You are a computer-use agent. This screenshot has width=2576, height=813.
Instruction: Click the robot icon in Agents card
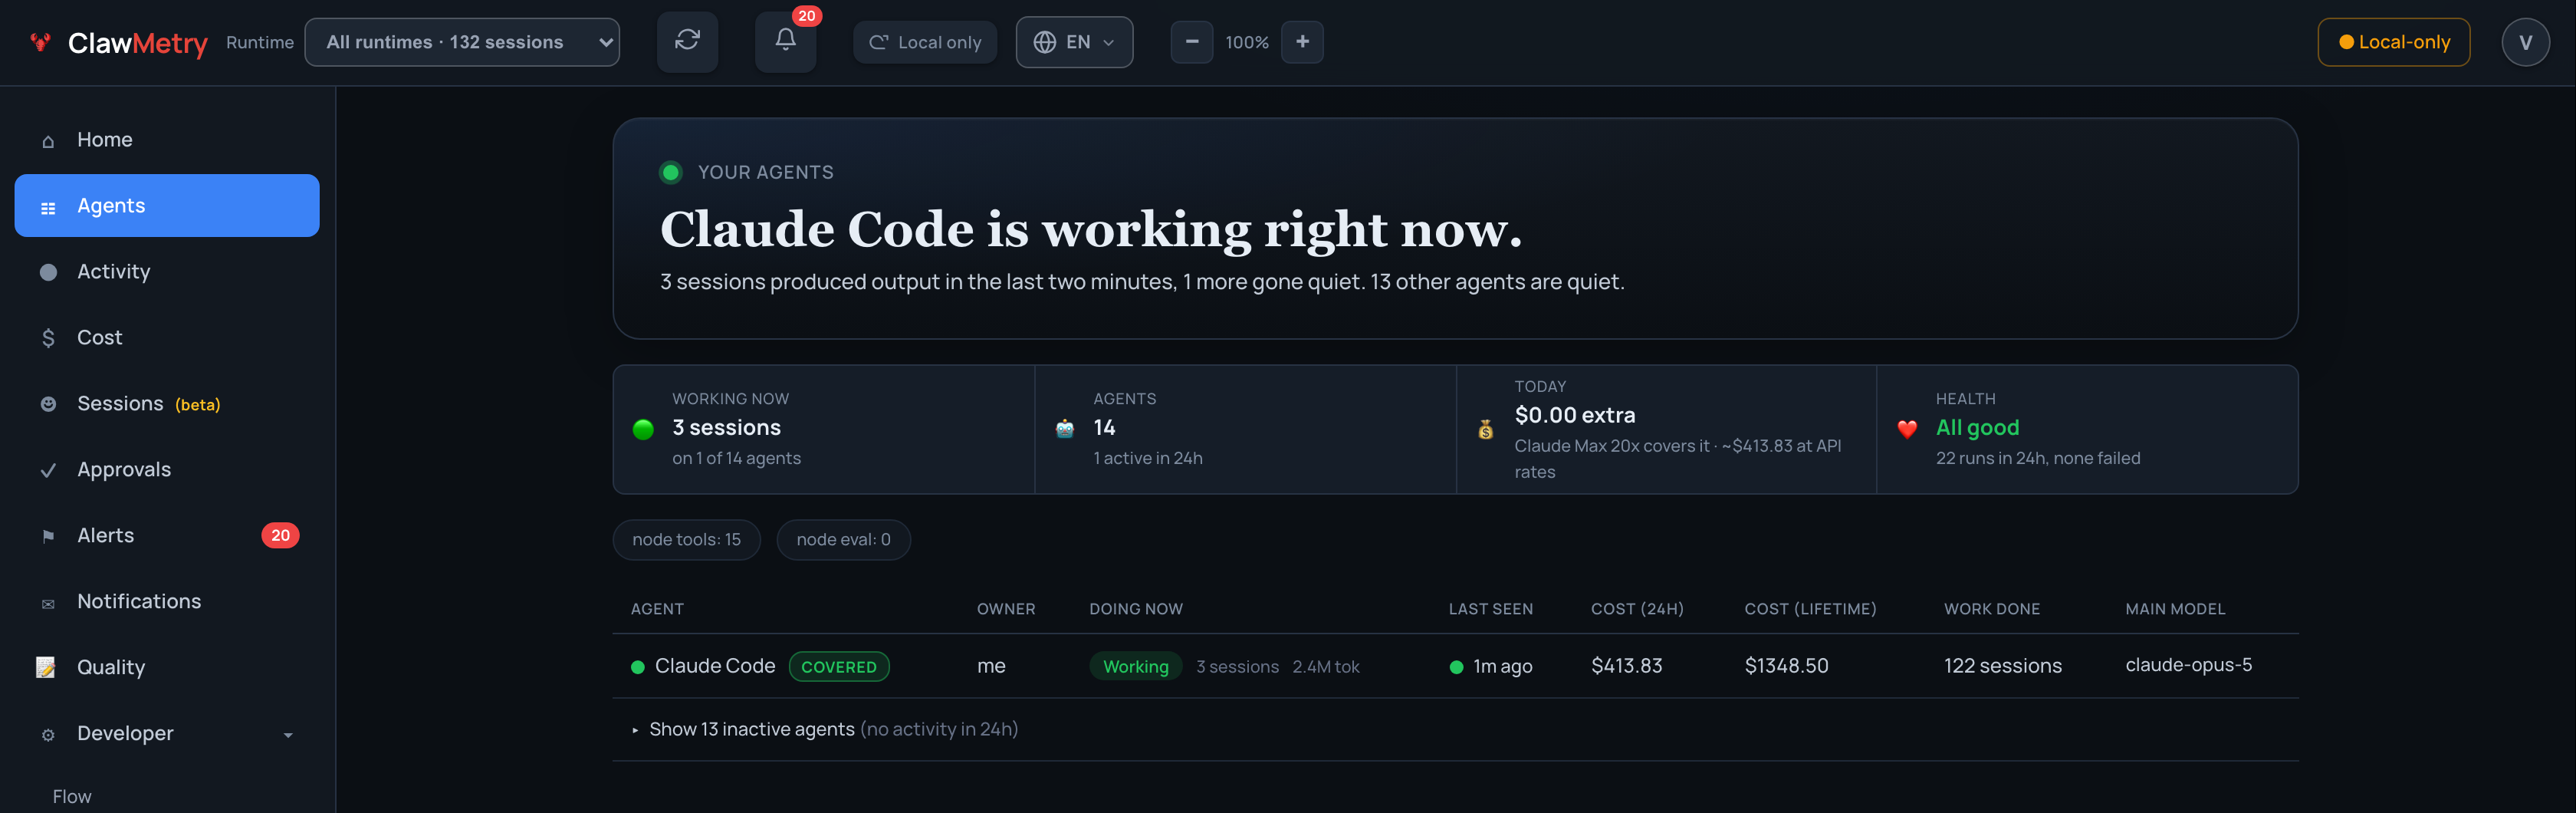tap(1065, 429)
